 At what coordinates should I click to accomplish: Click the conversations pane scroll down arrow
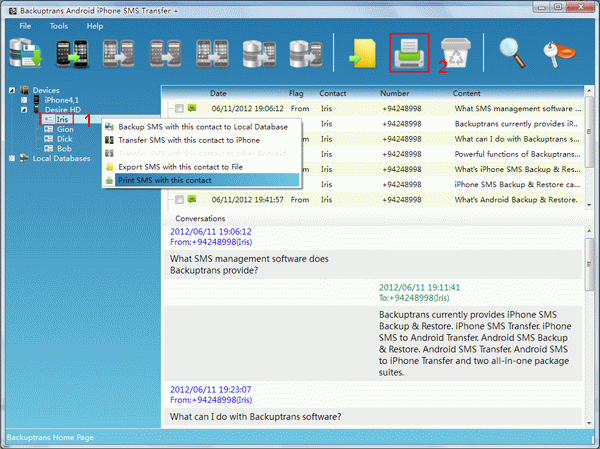point(589,423)
